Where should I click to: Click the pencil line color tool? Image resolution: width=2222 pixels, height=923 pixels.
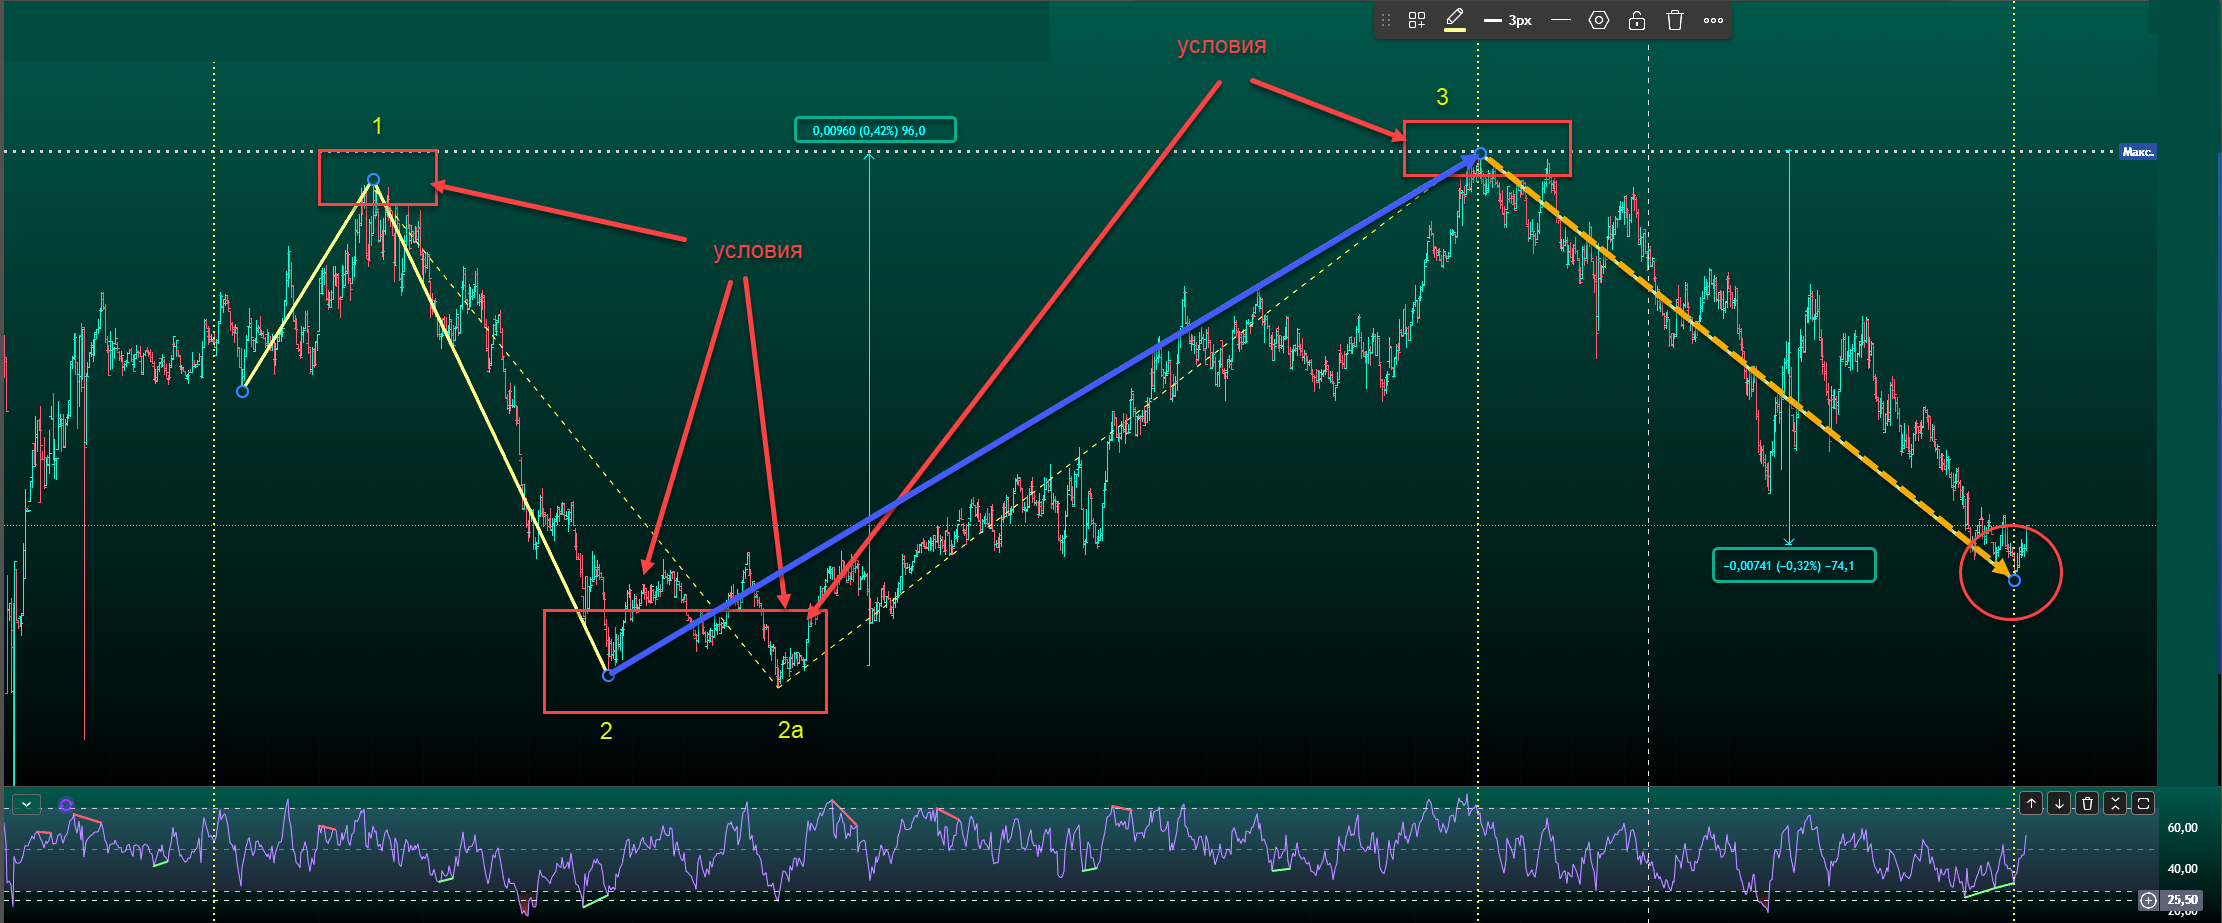pos(1455,20)
